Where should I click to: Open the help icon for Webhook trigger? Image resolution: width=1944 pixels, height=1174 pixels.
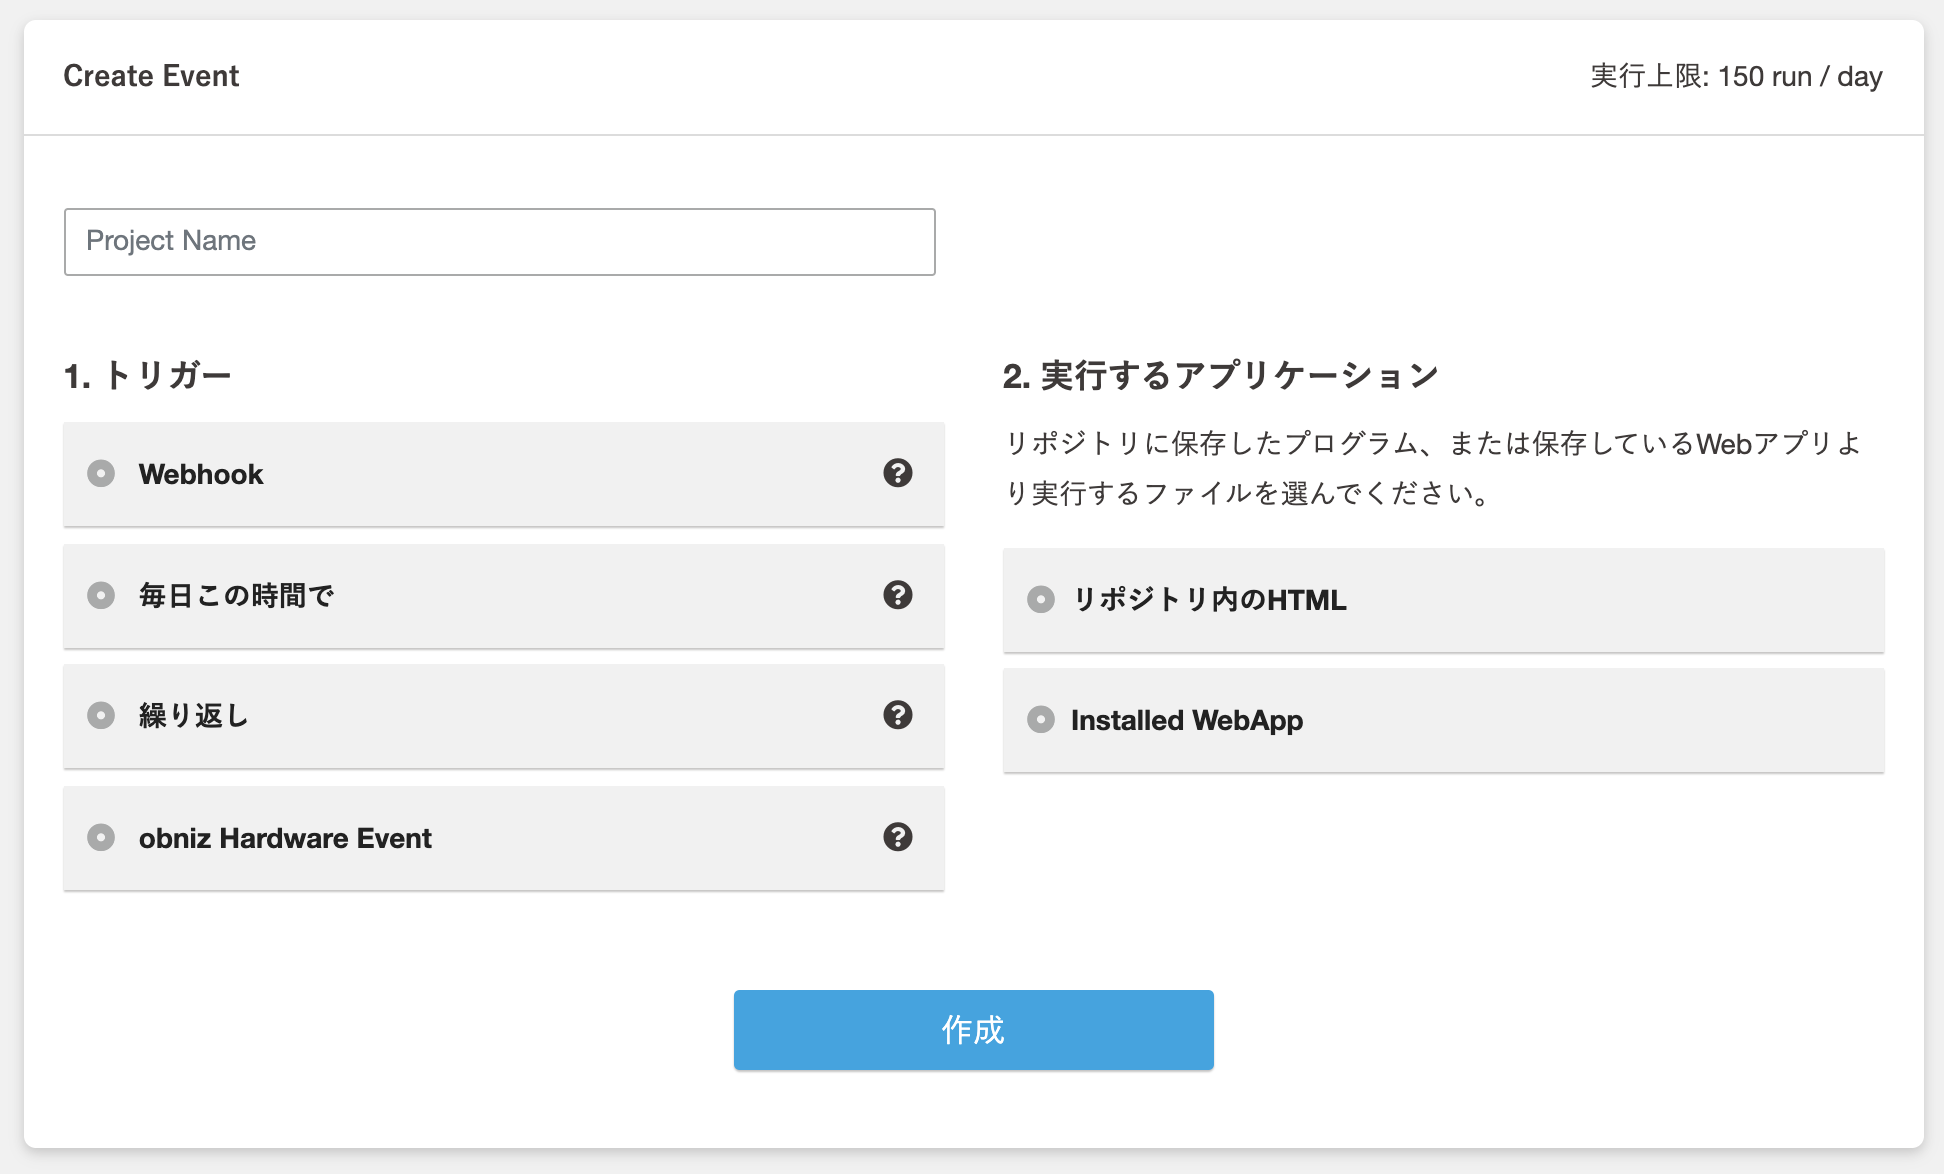pos(897,473)
